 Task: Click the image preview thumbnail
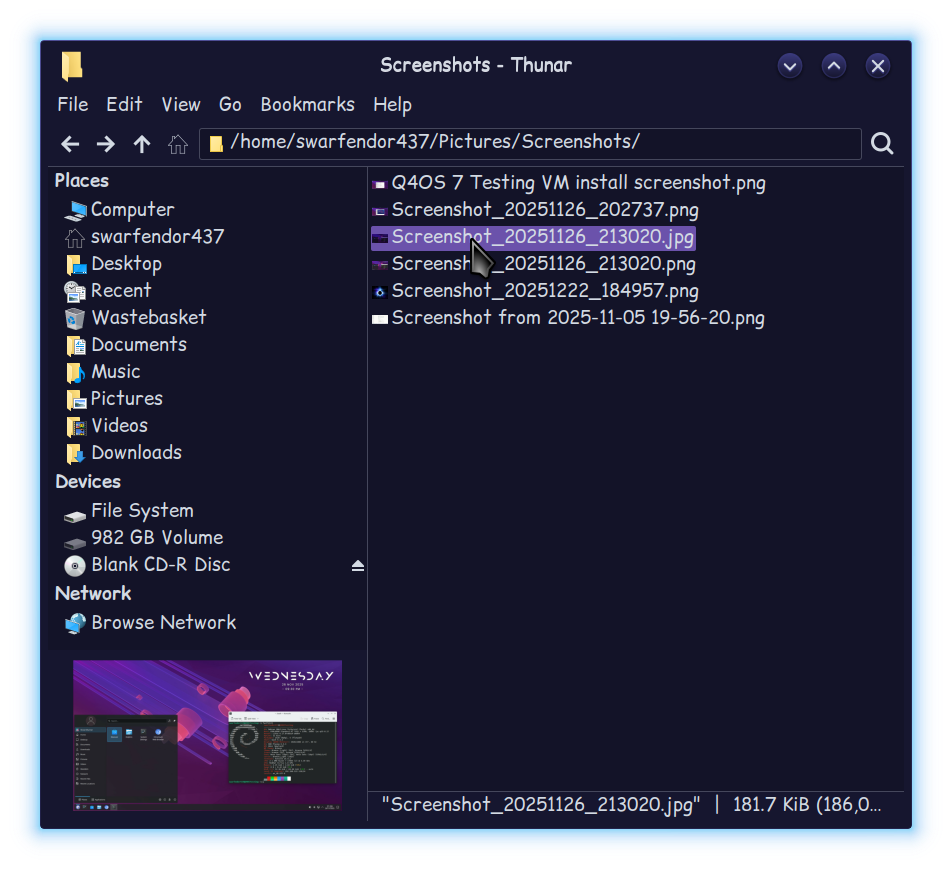click(x=207, y=735)
